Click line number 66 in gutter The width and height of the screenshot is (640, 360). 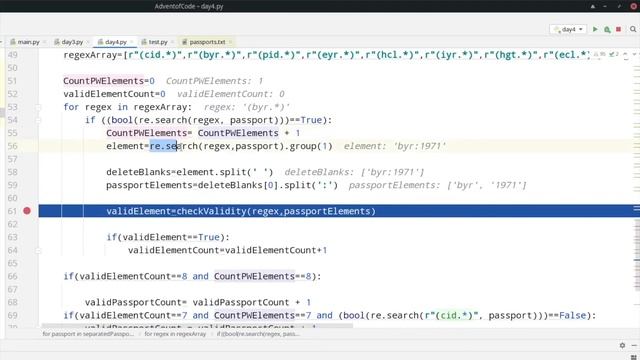[13, 276]
